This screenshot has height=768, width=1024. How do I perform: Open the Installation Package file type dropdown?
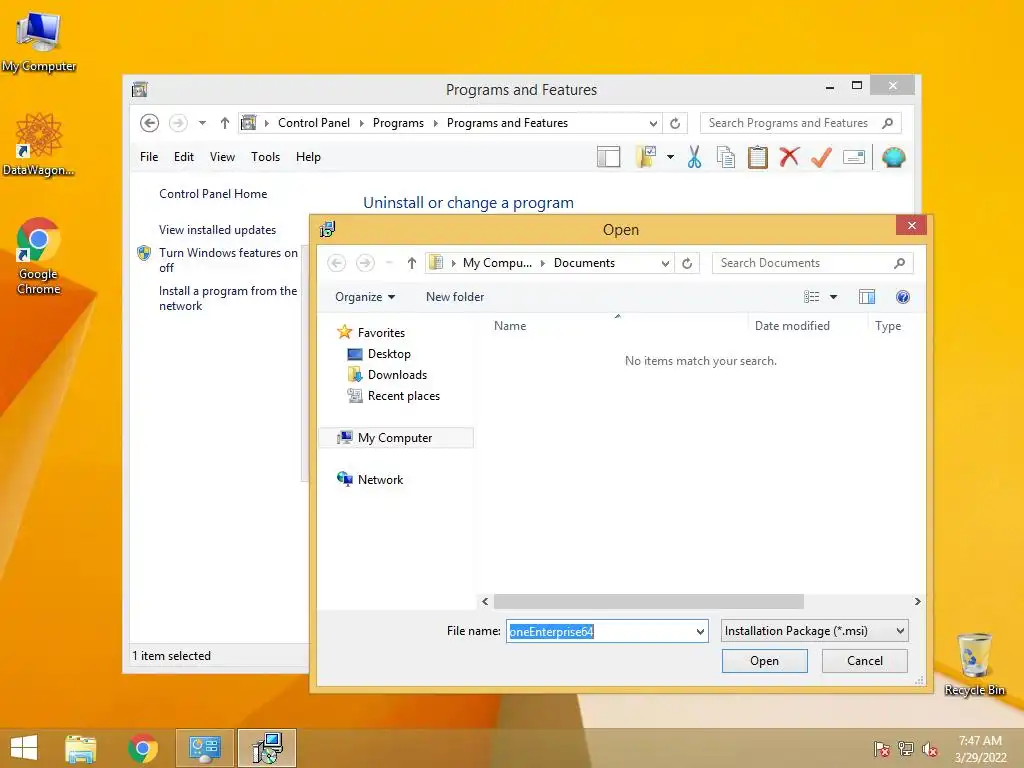pos(814,631)
